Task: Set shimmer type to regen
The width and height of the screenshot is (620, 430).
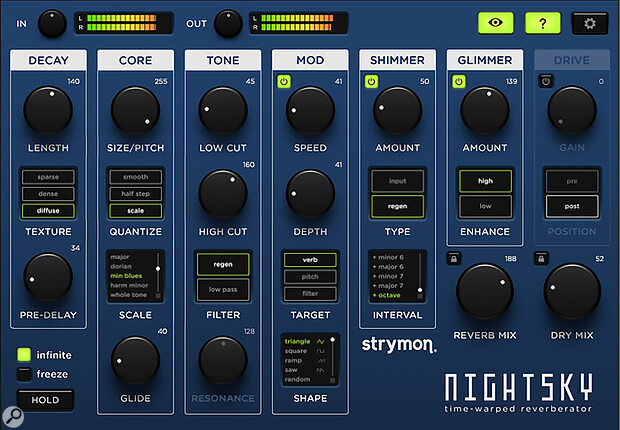Action: [397, 206]
